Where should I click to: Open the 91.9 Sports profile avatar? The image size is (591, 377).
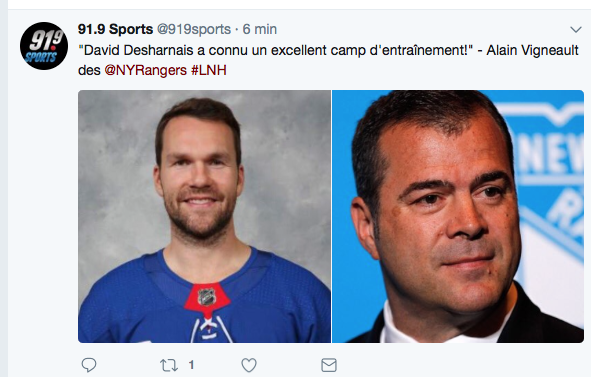coord(44,46)
